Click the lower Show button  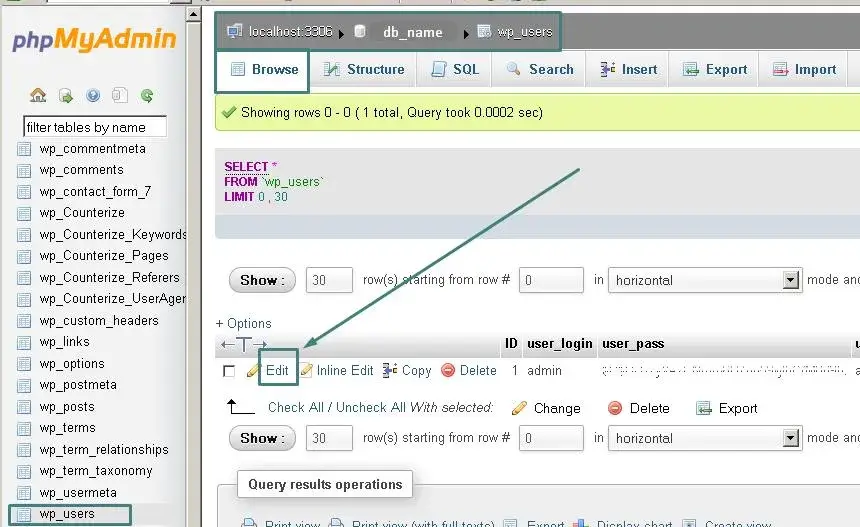tap(262, 438)
